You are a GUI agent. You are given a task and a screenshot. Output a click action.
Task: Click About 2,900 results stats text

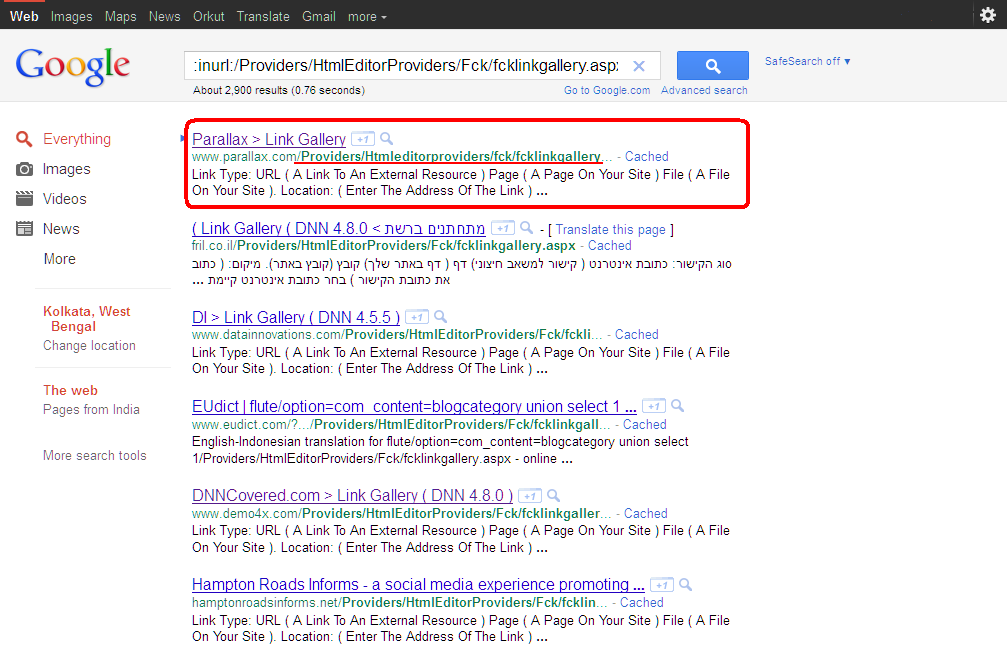coord(279,91)
